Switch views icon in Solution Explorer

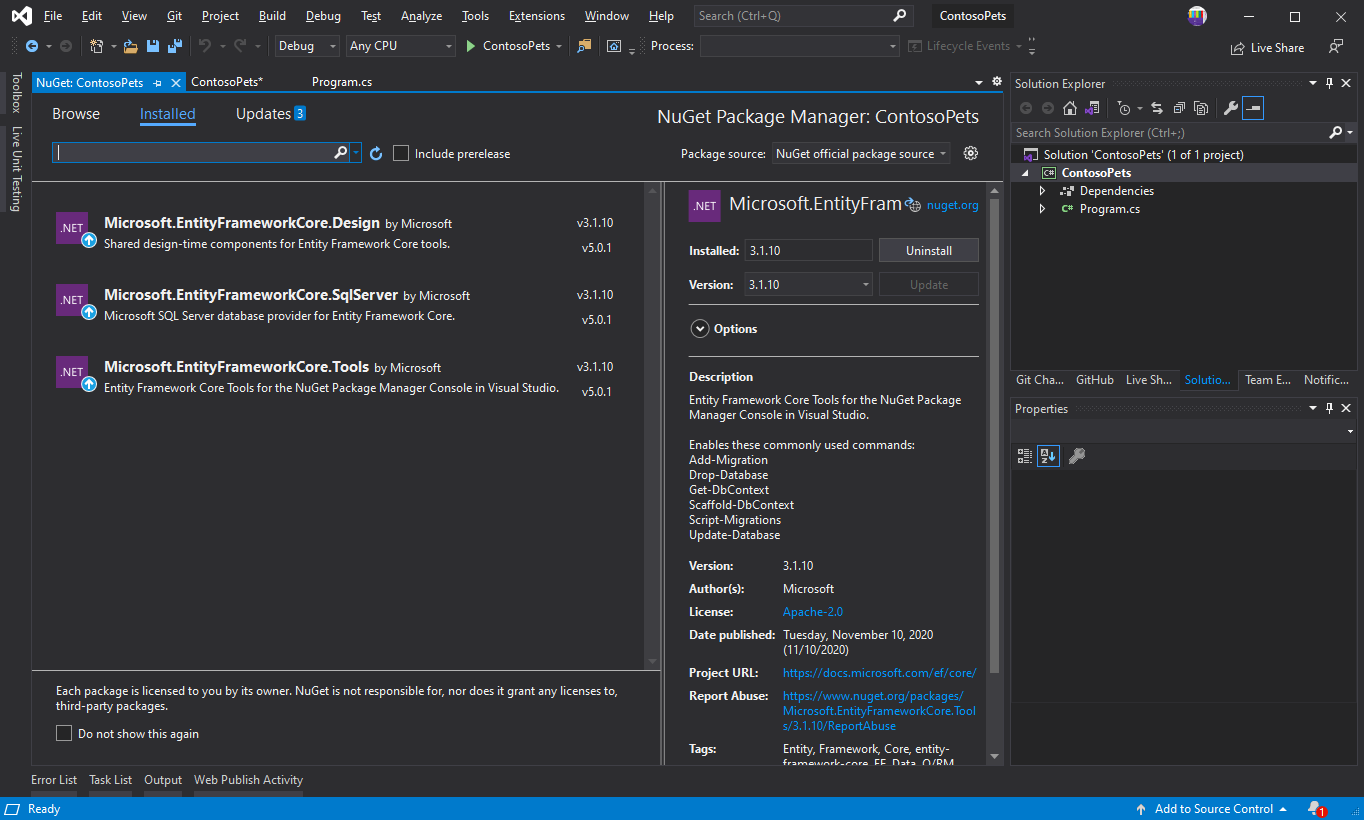coord(1093,108)
